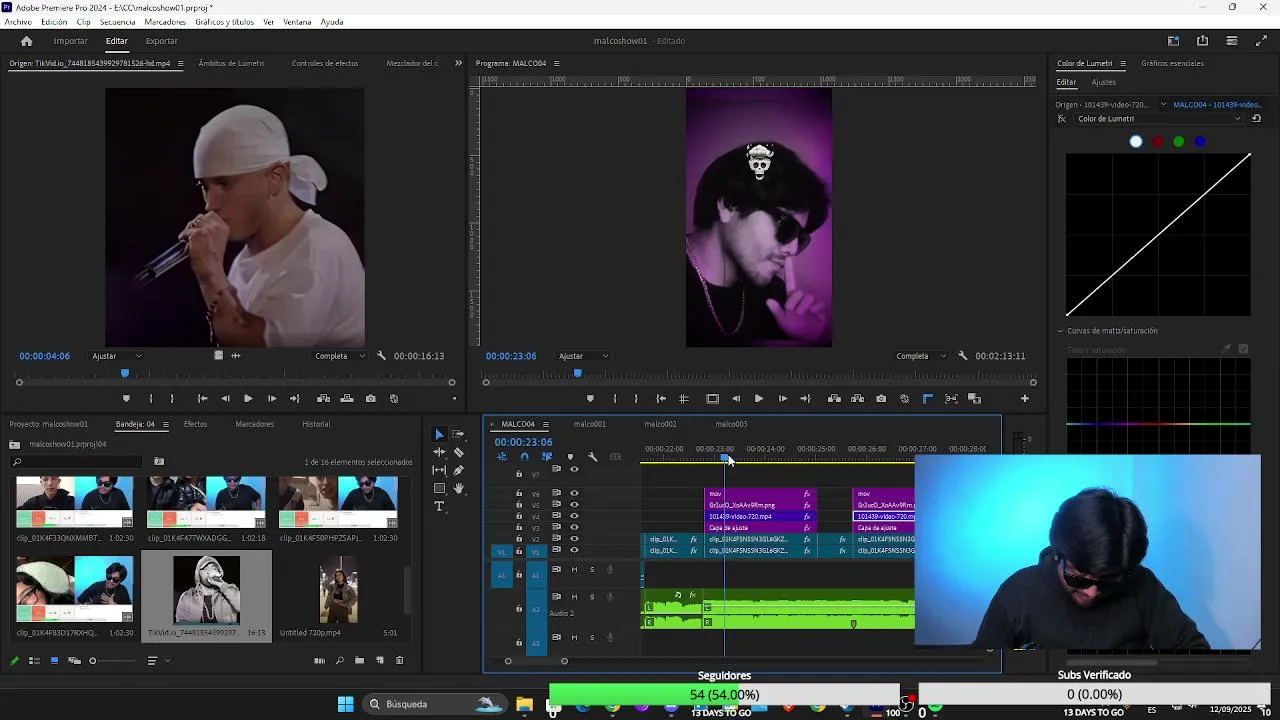Click Lift button in Program monitor
The height and width of the screenshot is (720, 1280).
coord(834,399)
